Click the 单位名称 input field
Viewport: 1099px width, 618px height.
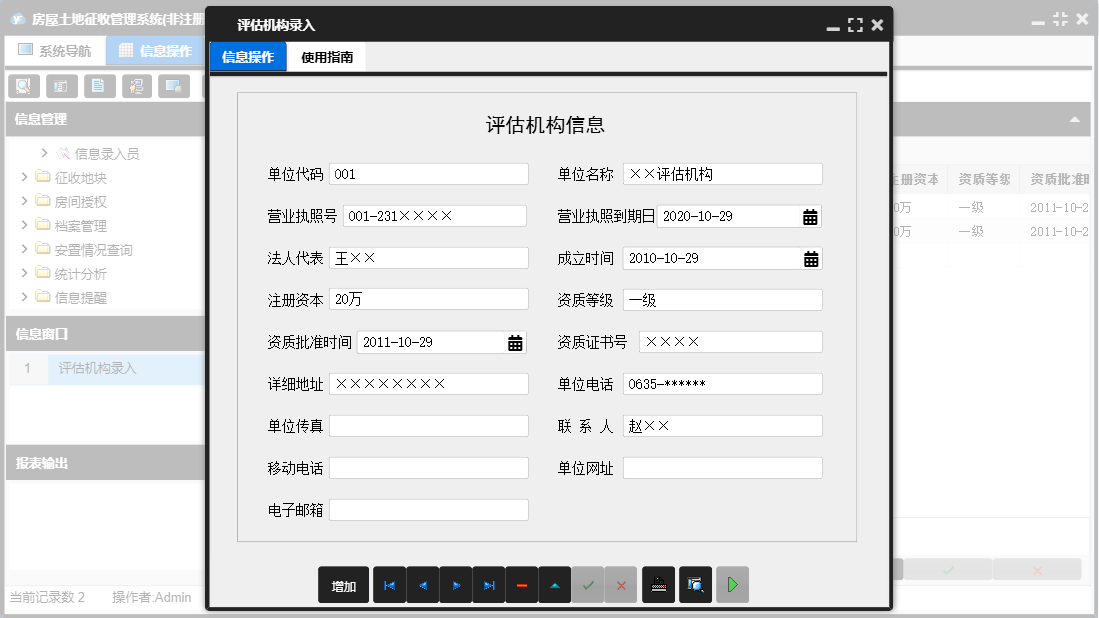722,175
